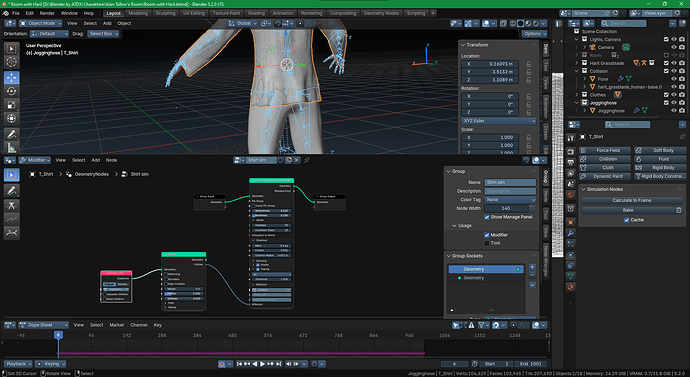Click Bake button
Image resolution: width=690 pixels, height=377 pixels.
point(628,210)
